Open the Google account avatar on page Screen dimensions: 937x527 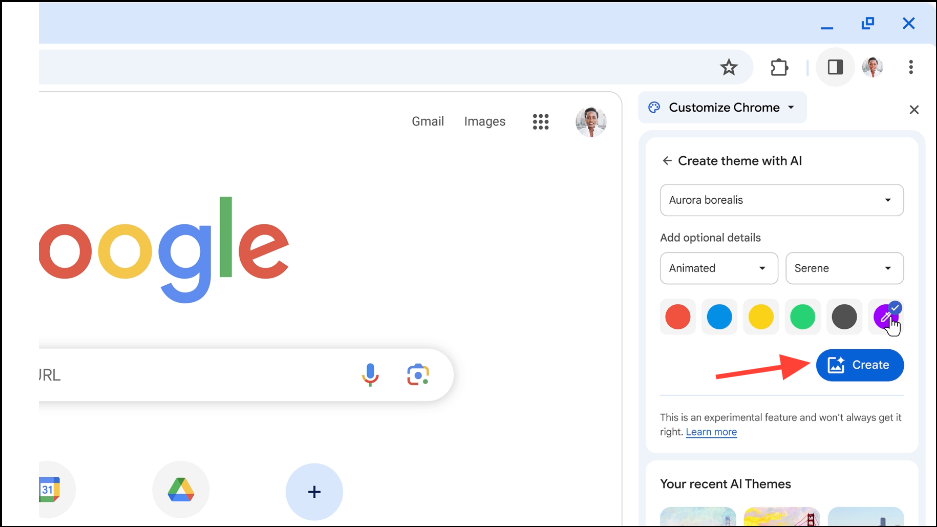pyautogui.click(x=591, y=122)
